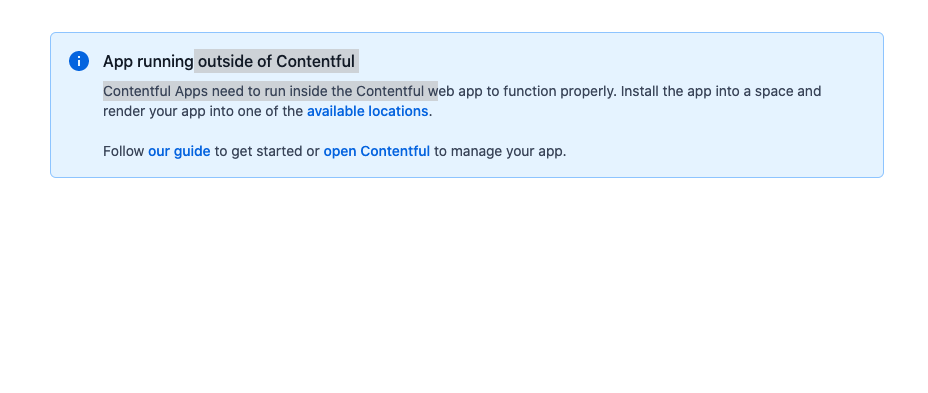Click the blue info icon

[x=79, y=61]
